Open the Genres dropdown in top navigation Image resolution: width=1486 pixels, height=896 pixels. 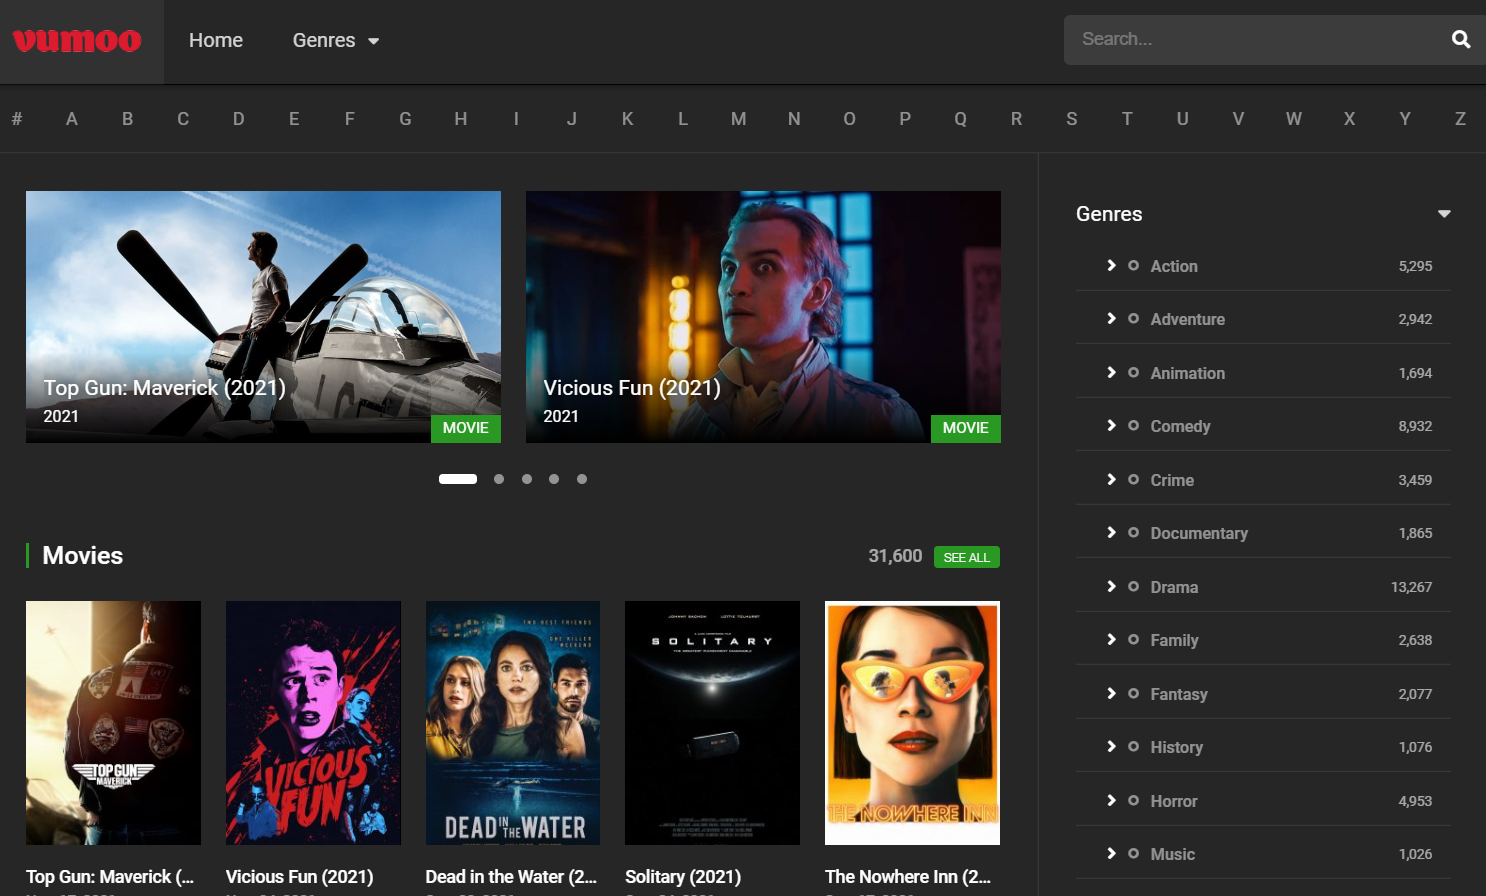[x=336, y=40]
